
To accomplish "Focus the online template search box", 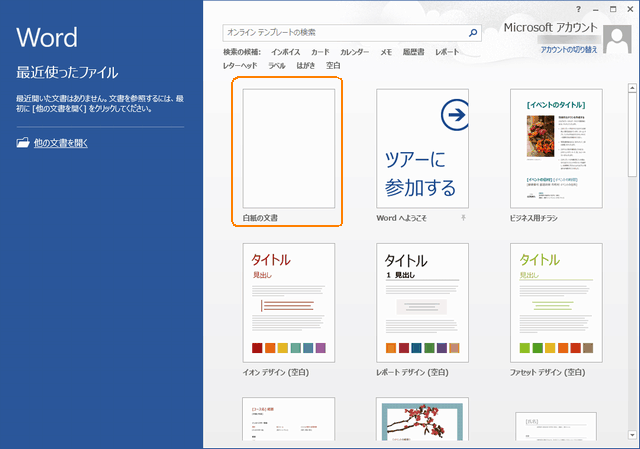I will click(x=352, y=33).
